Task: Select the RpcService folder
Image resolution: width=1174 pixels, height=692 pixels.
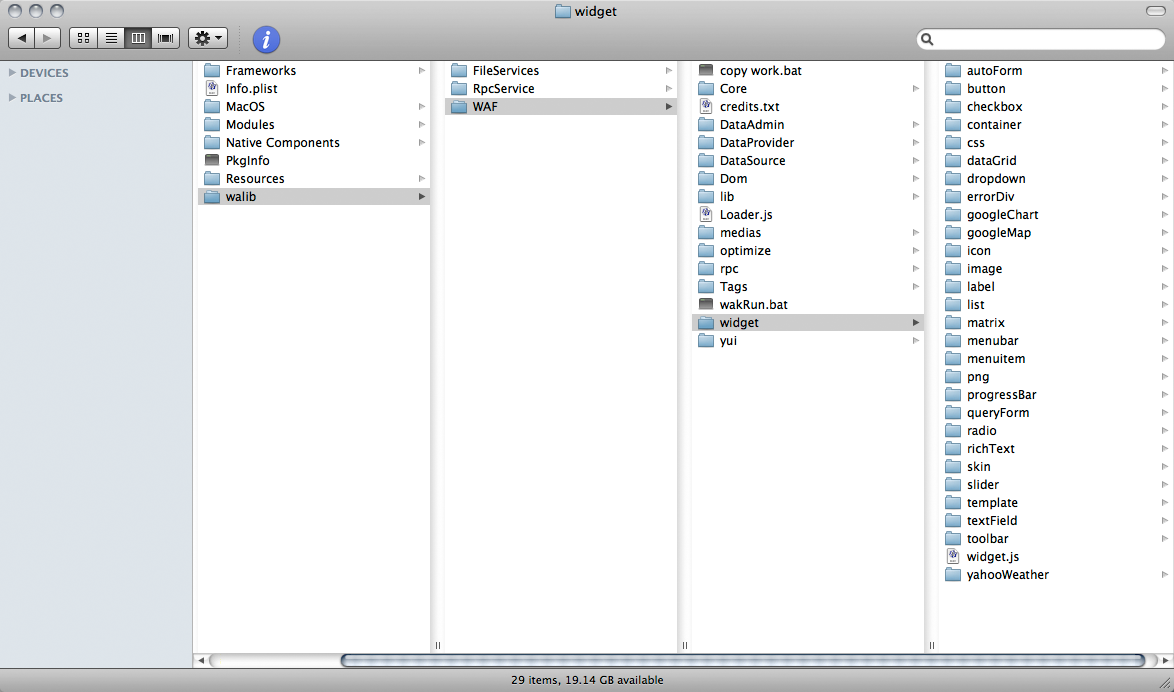Action: coord(503,89)
